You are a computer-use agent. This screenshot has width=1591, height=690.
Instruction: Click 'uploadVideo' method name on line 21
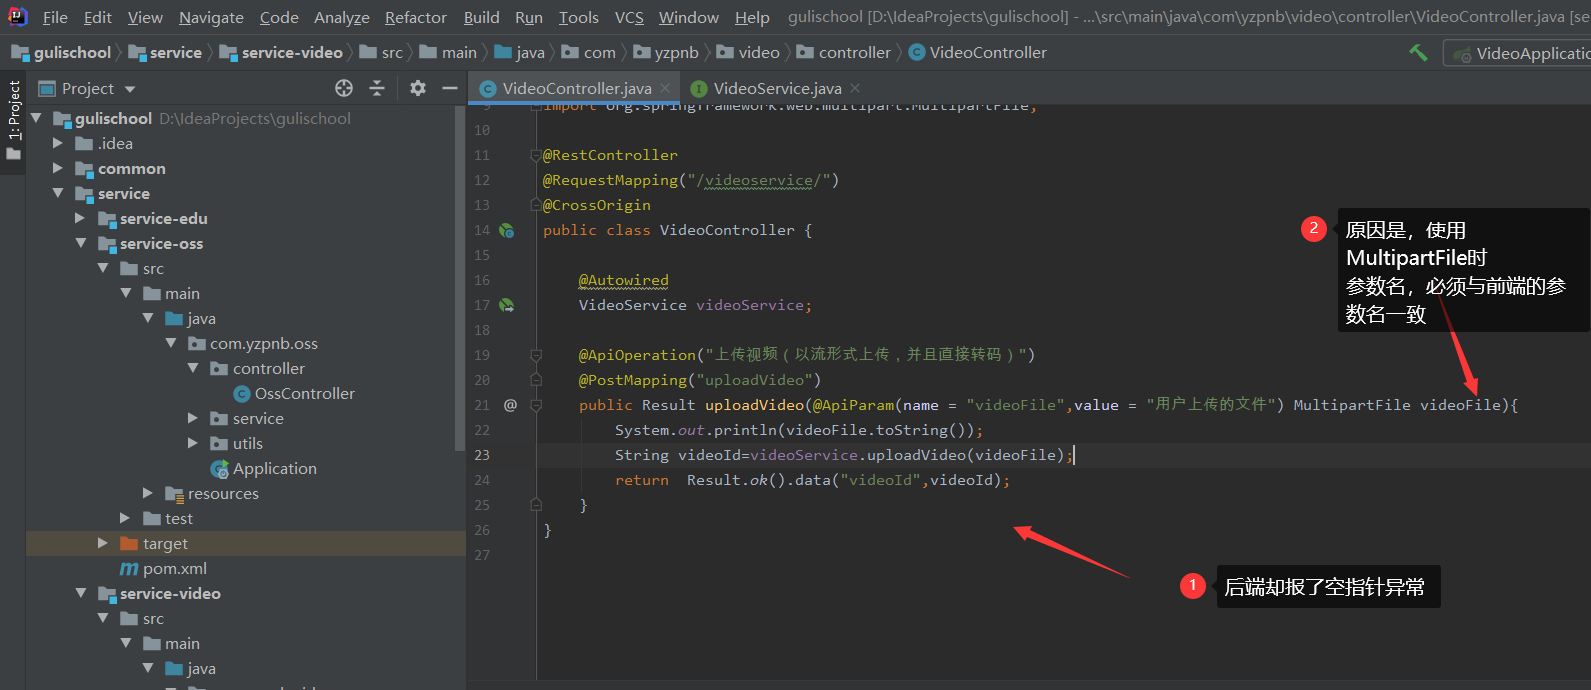tap(755, 405)
